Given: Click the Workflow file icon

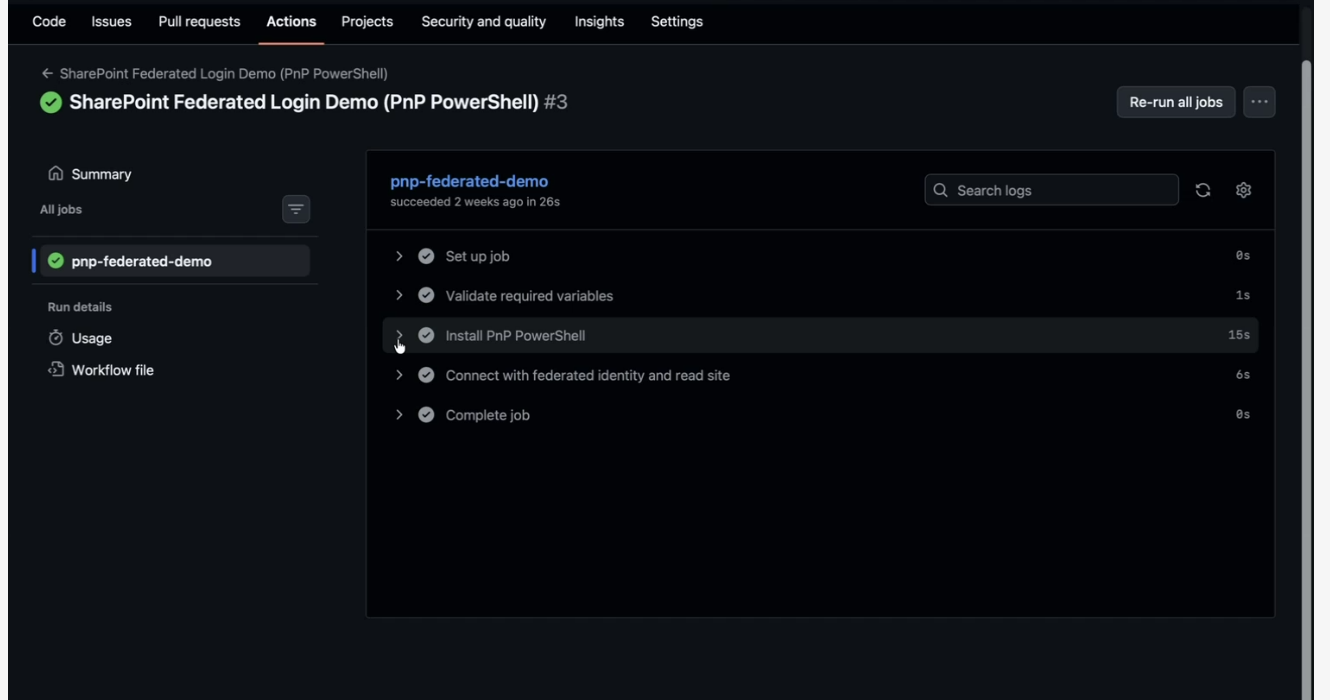Looking at the screenshot, I should pos(56,370).
